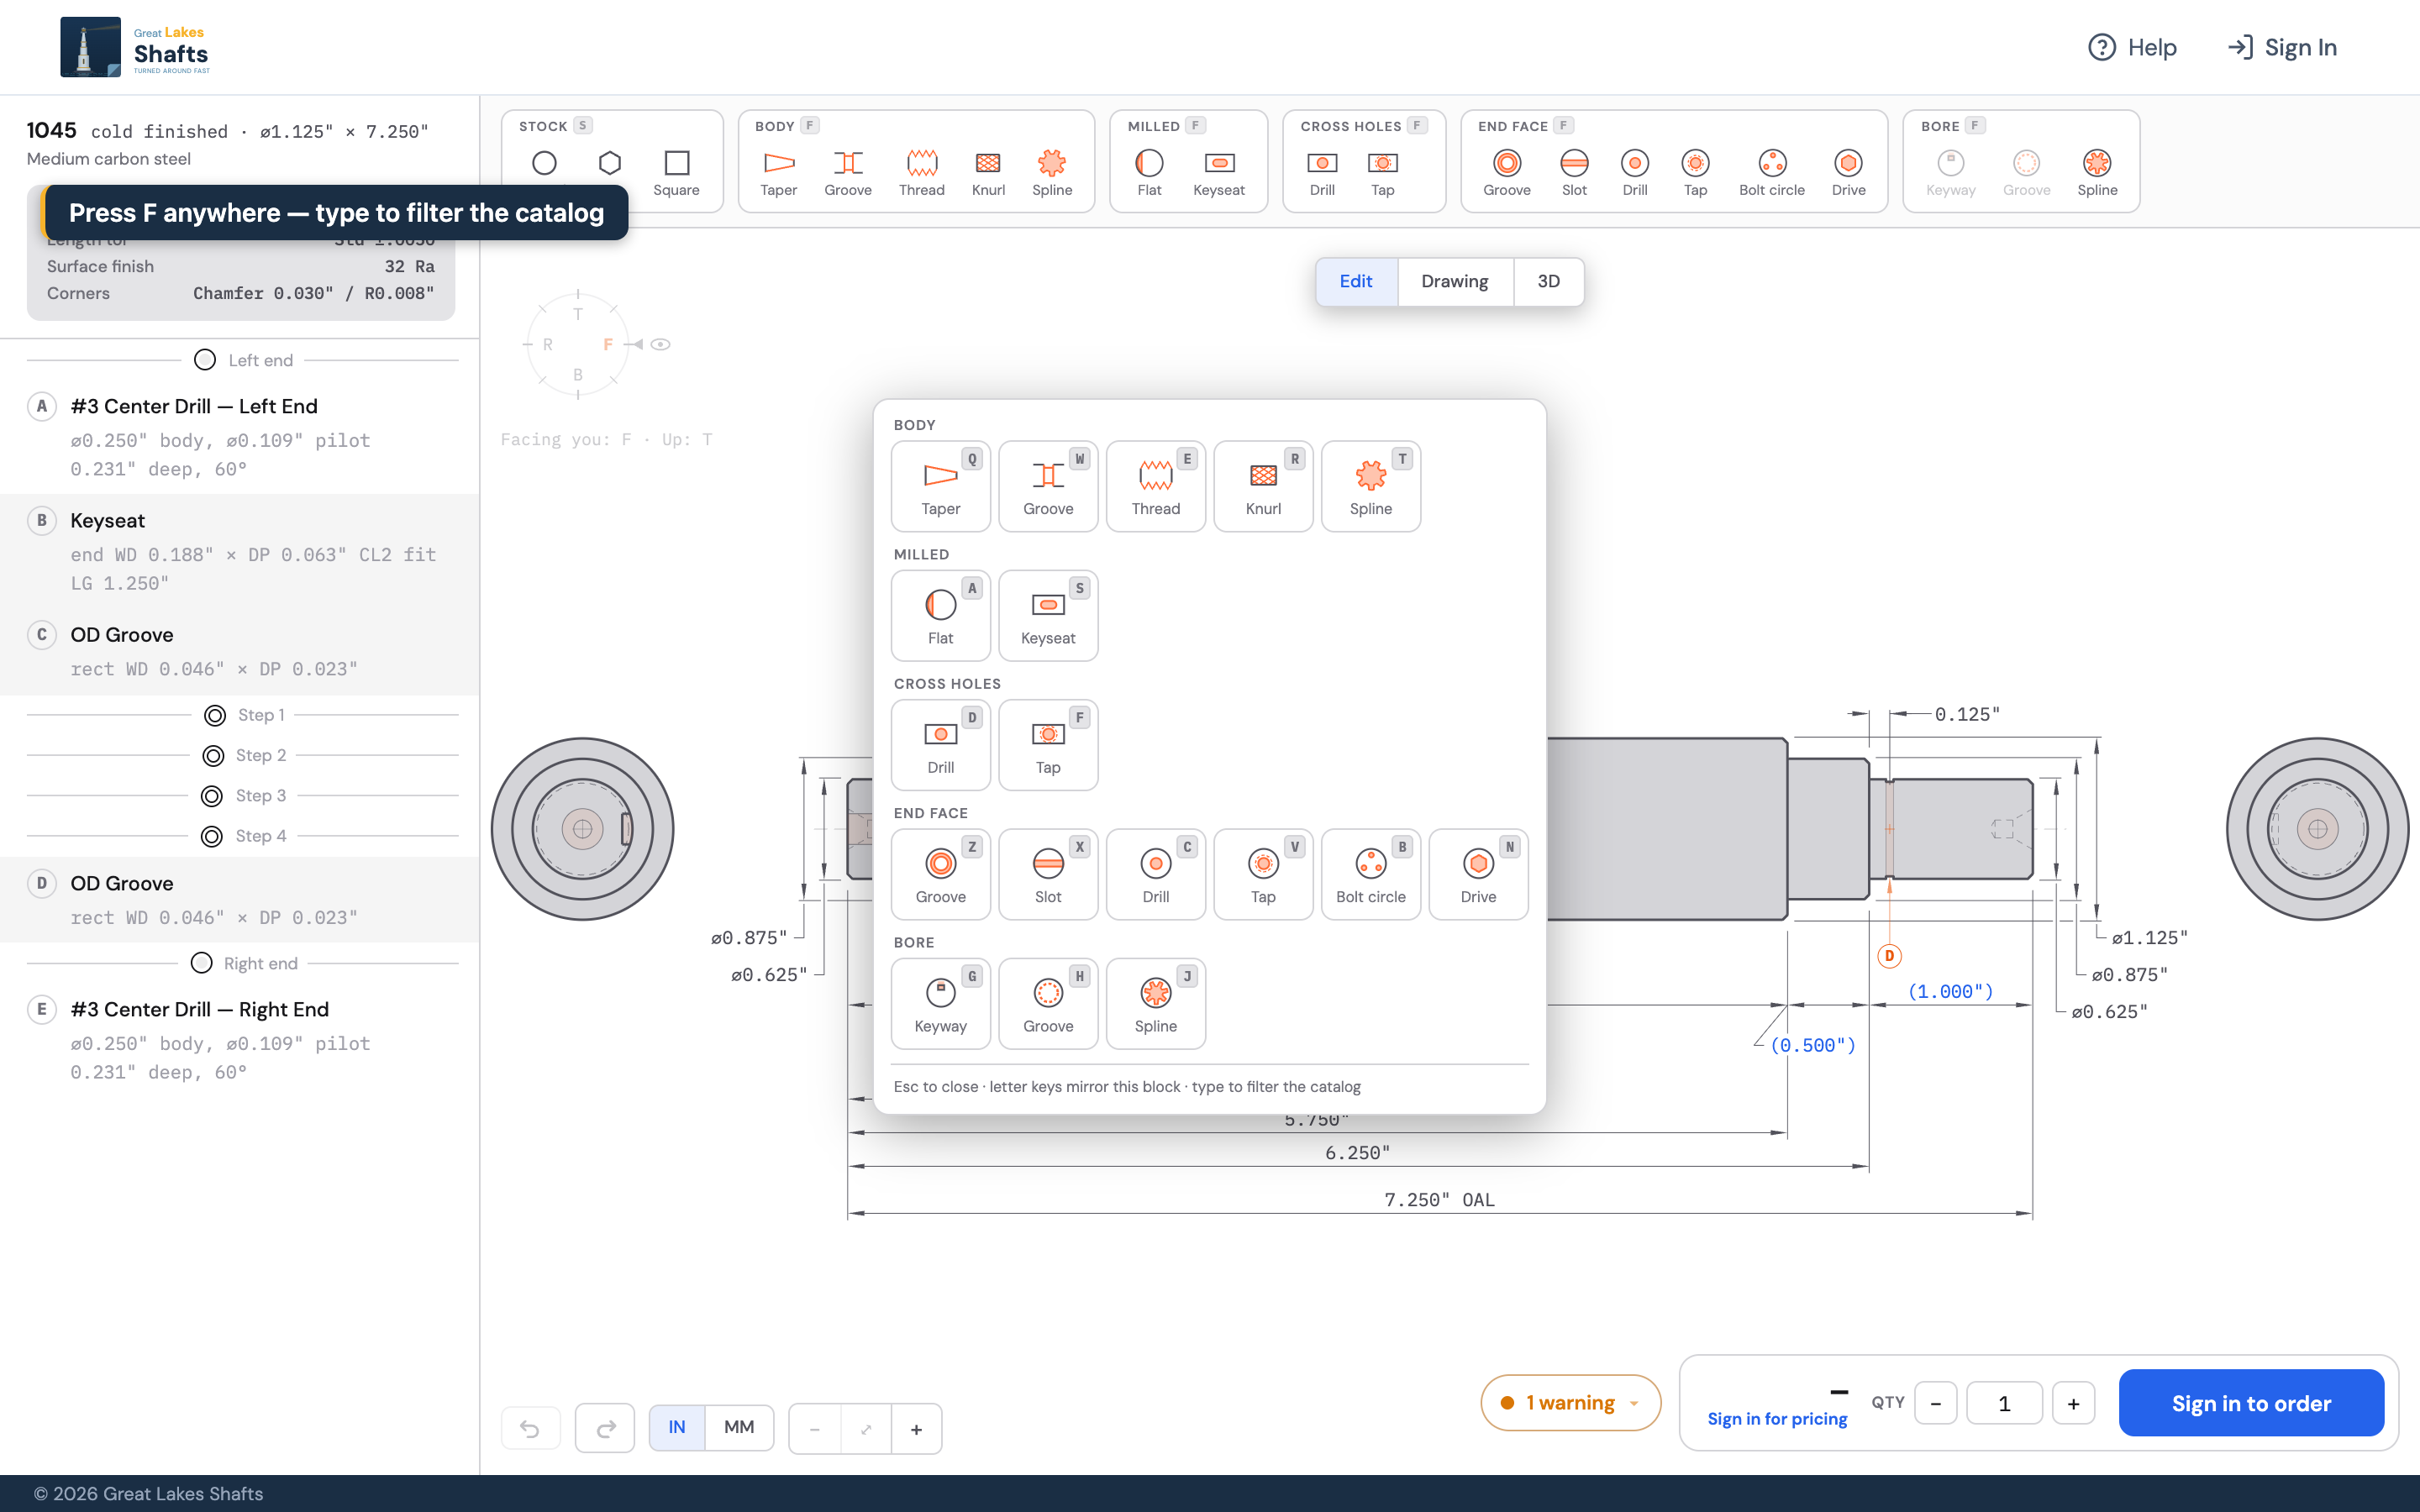Open the Right end section marker
The height and width of the screenshot is (1512, 2420).
pos(243,963)
